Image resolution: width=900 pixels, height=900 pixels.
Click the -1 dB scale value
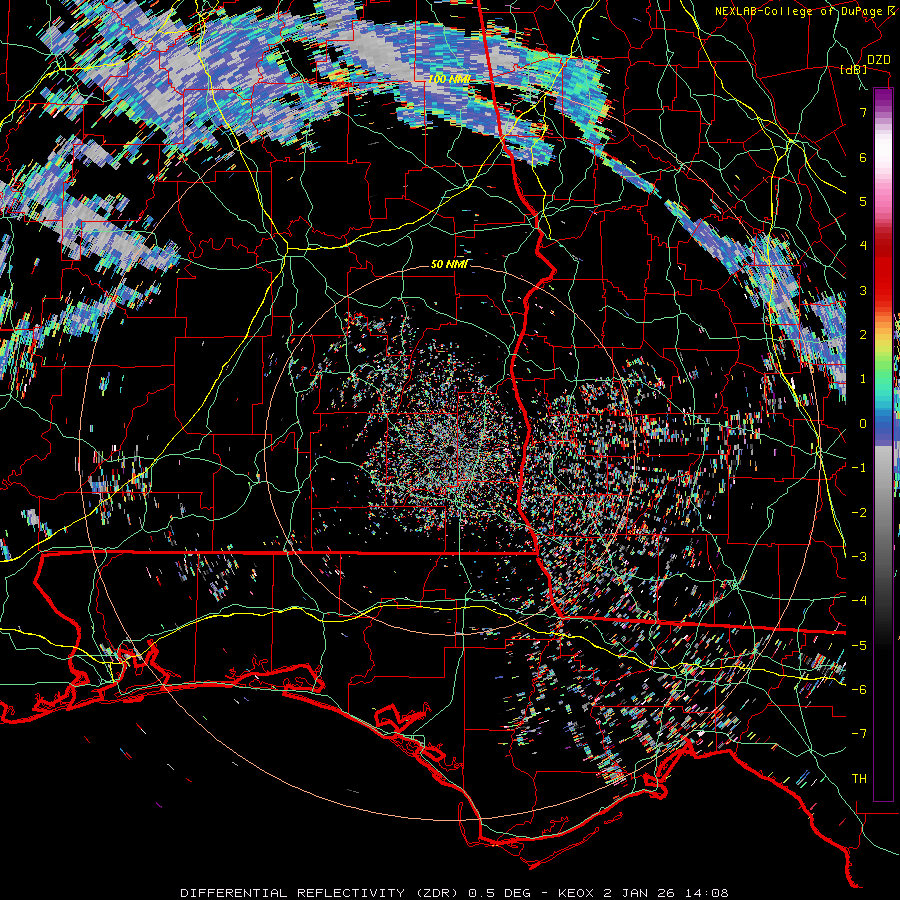pyautogui.click(x=859, y=468)
